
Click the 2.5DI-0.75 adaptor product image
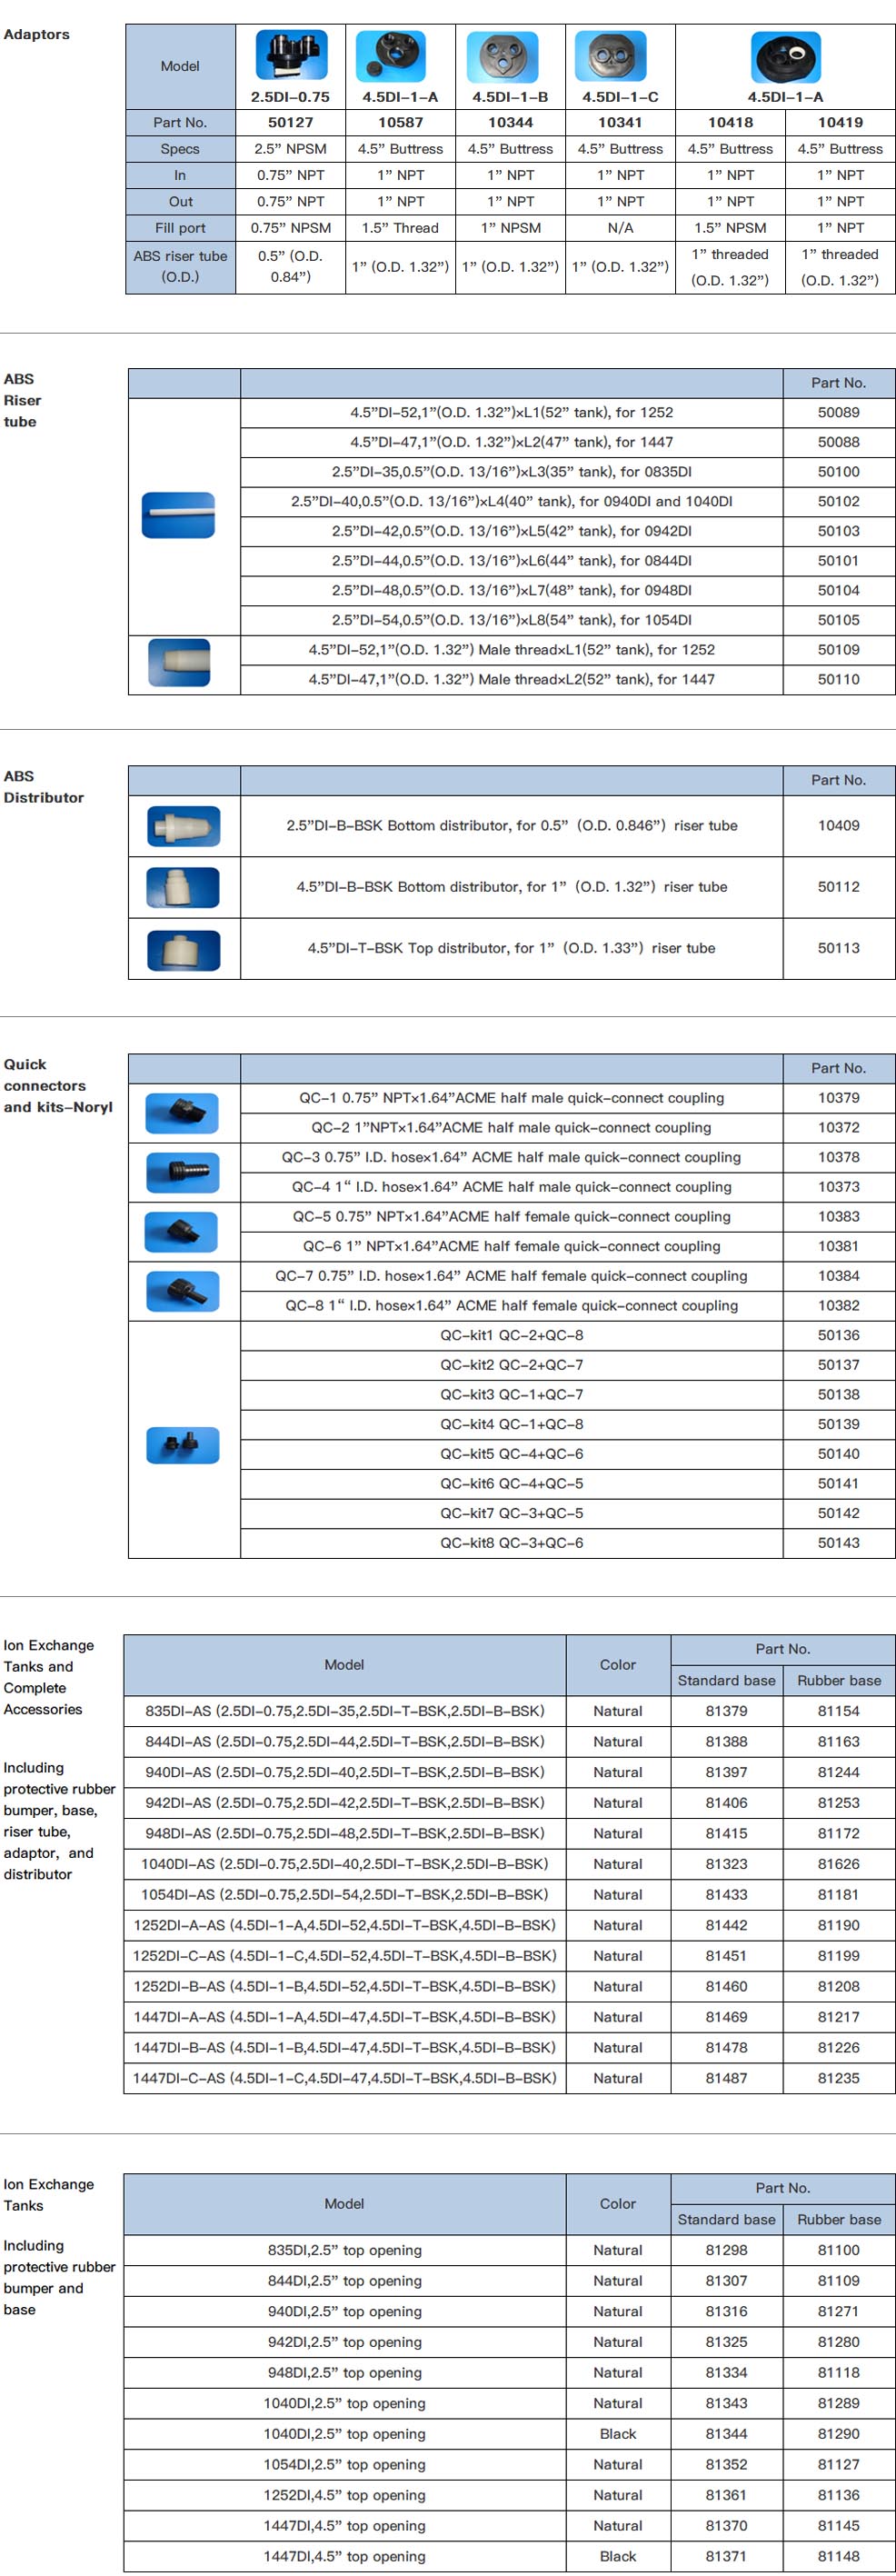click(x=290, y=56)
